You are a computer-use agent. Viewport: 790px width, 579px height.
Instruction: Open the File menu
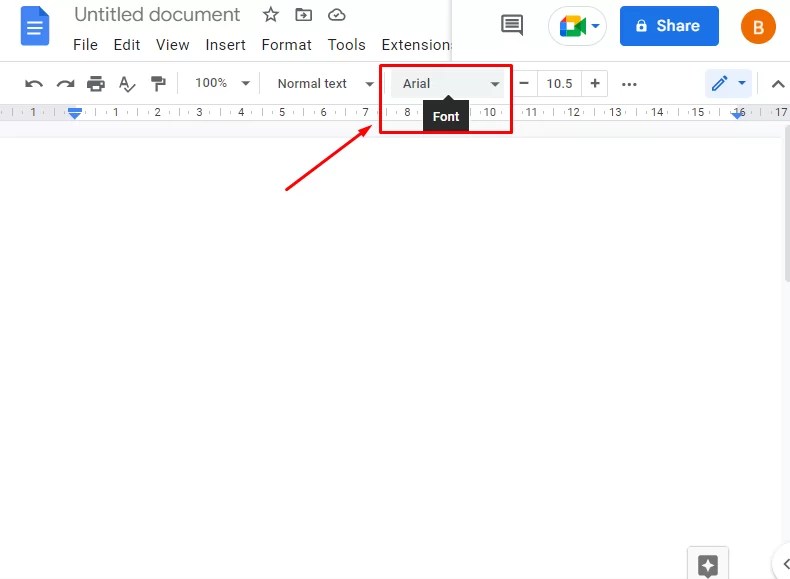85,45
